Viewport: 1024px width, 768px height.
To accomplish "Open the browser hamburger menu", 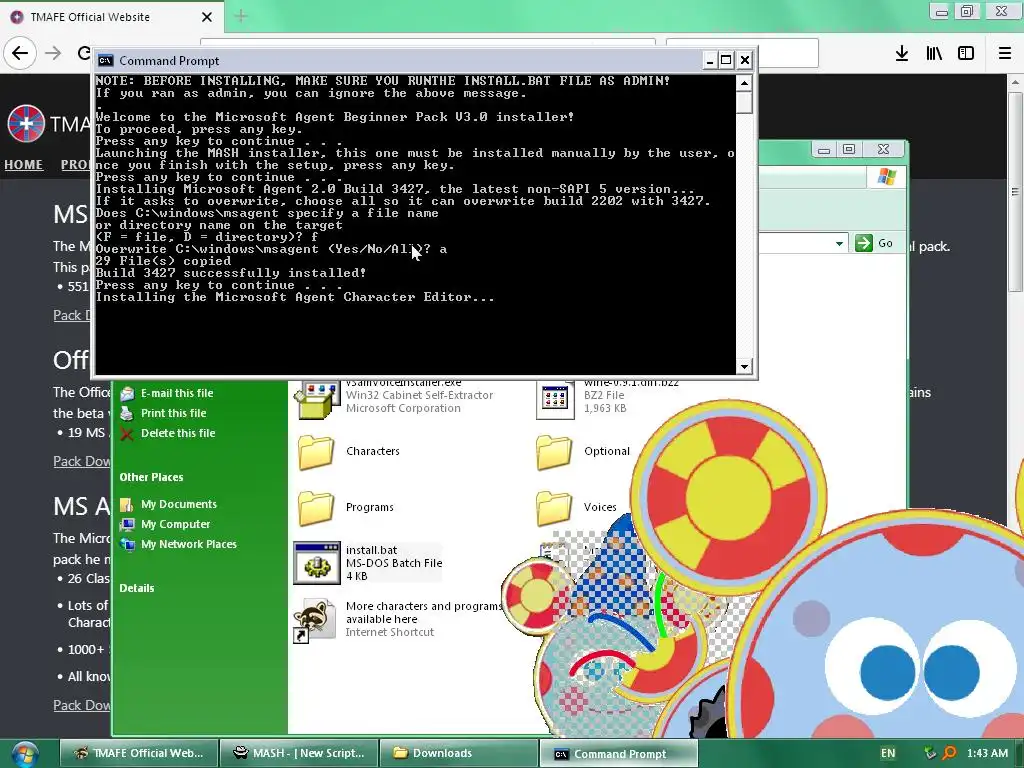I will (x=1005, y=54).
